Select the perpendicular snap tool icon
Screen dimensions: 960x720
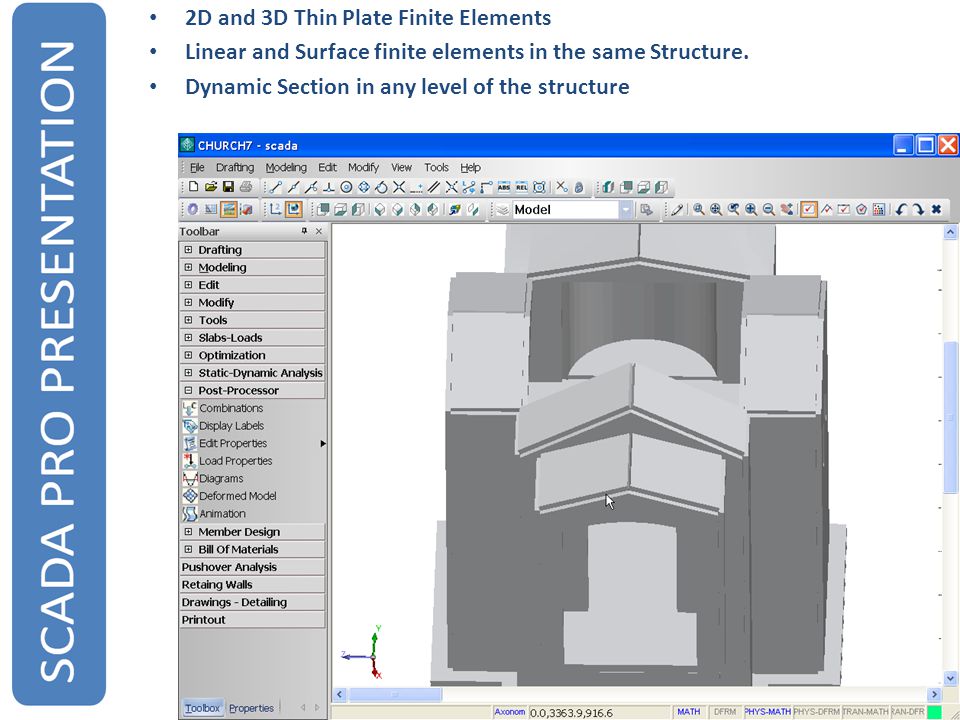click(x=329, y=187)
